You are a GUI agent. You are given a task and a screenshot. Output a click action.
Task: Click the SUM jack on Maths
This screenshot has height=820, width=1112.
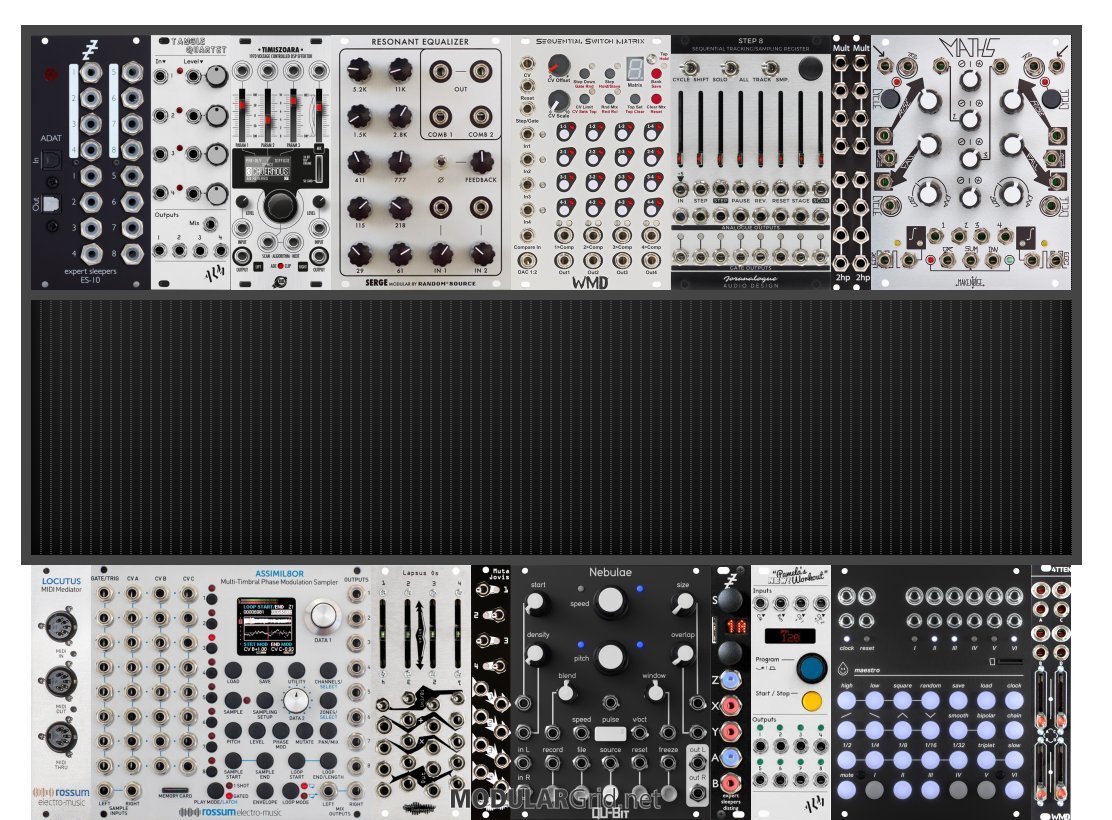click(x=969, y=260)
